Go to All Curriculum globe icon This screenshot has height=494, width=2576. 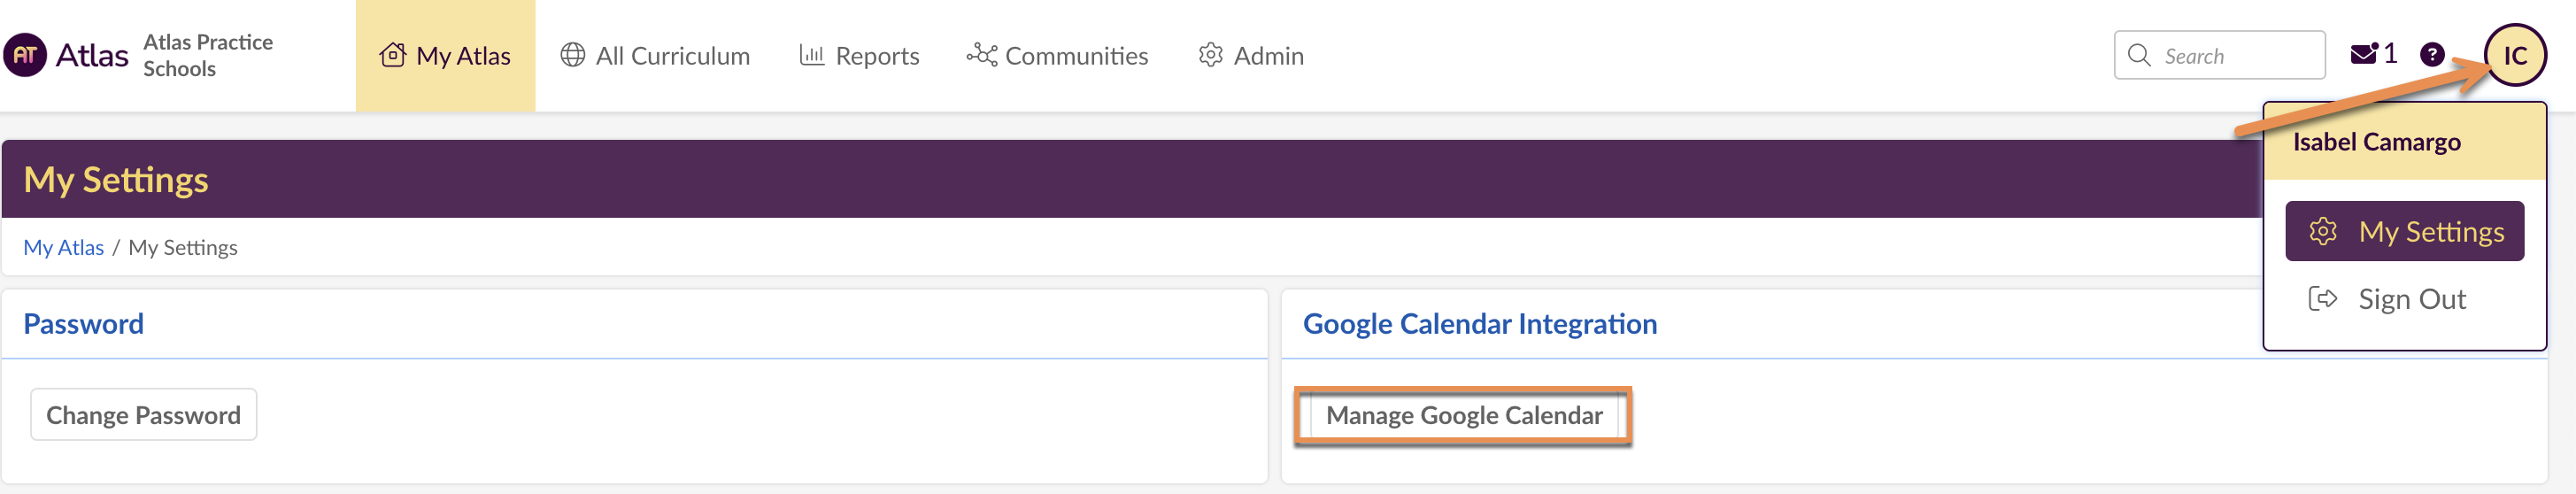573,55
